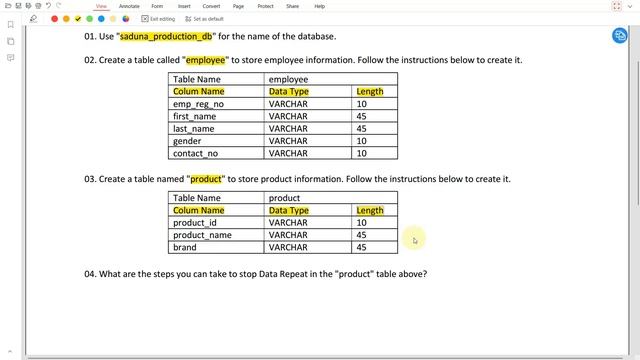This screenshot has height=360, width=640.
Task: Pick the blue highlight color
Action: click(x=101, y=19)
